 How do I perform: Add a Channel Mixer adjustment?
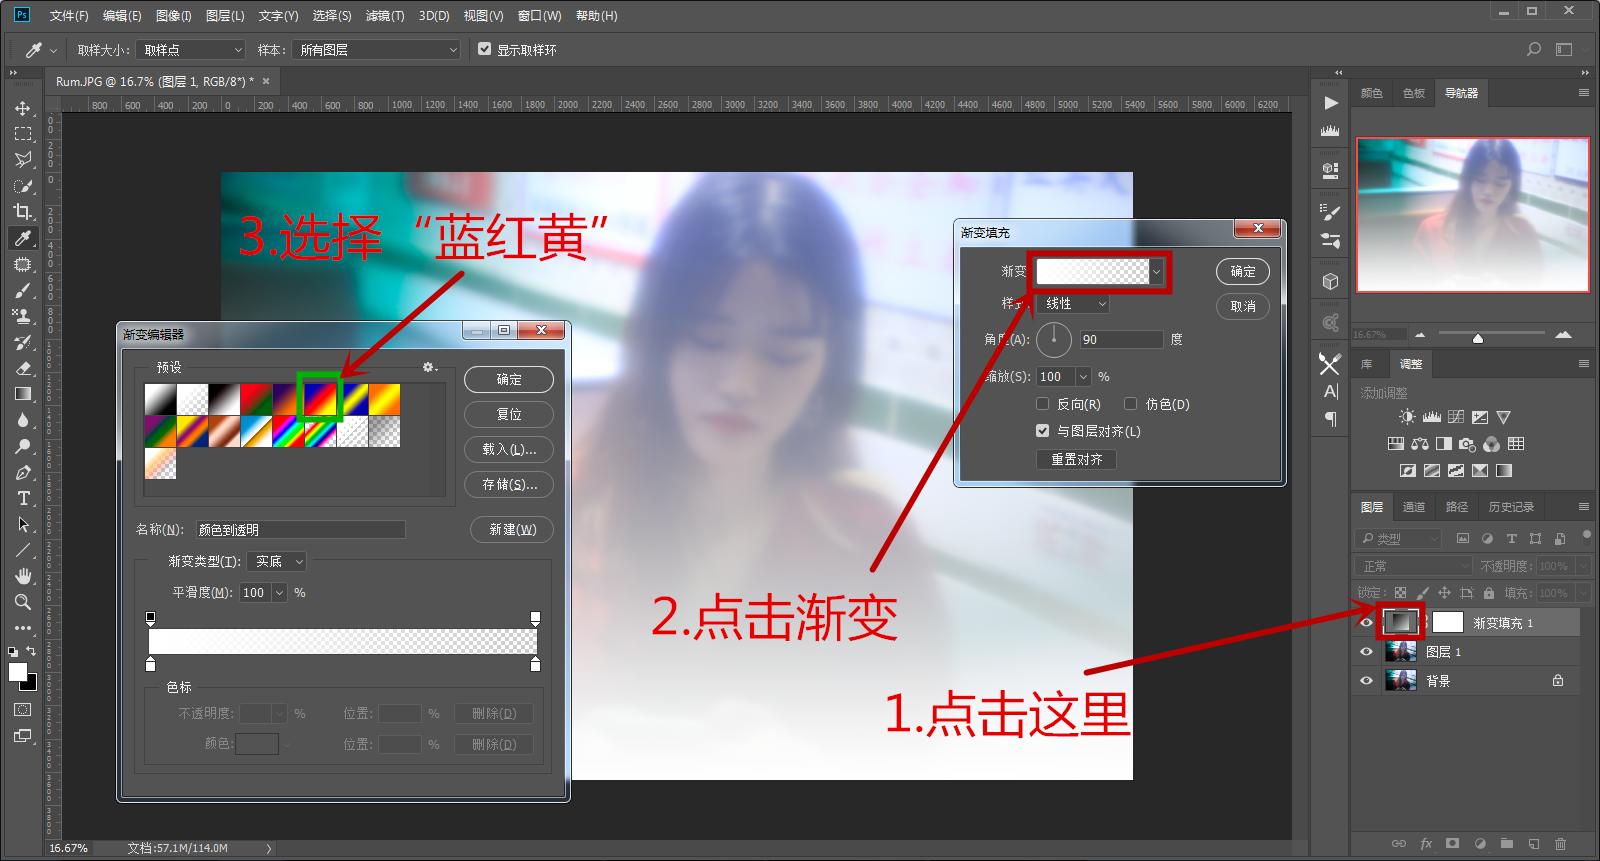[x=1491, y=444]
